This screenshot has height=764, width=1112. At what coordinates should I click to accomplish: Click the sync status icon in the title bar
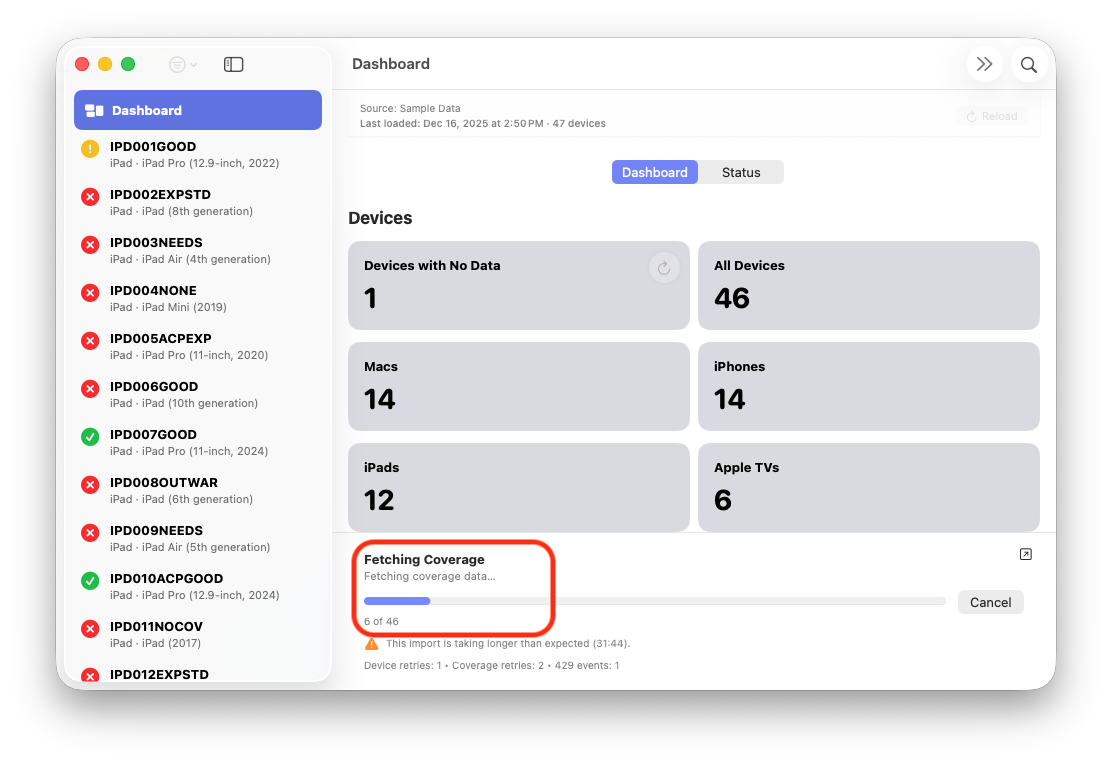pyautogui.click(x=176, y=63)
